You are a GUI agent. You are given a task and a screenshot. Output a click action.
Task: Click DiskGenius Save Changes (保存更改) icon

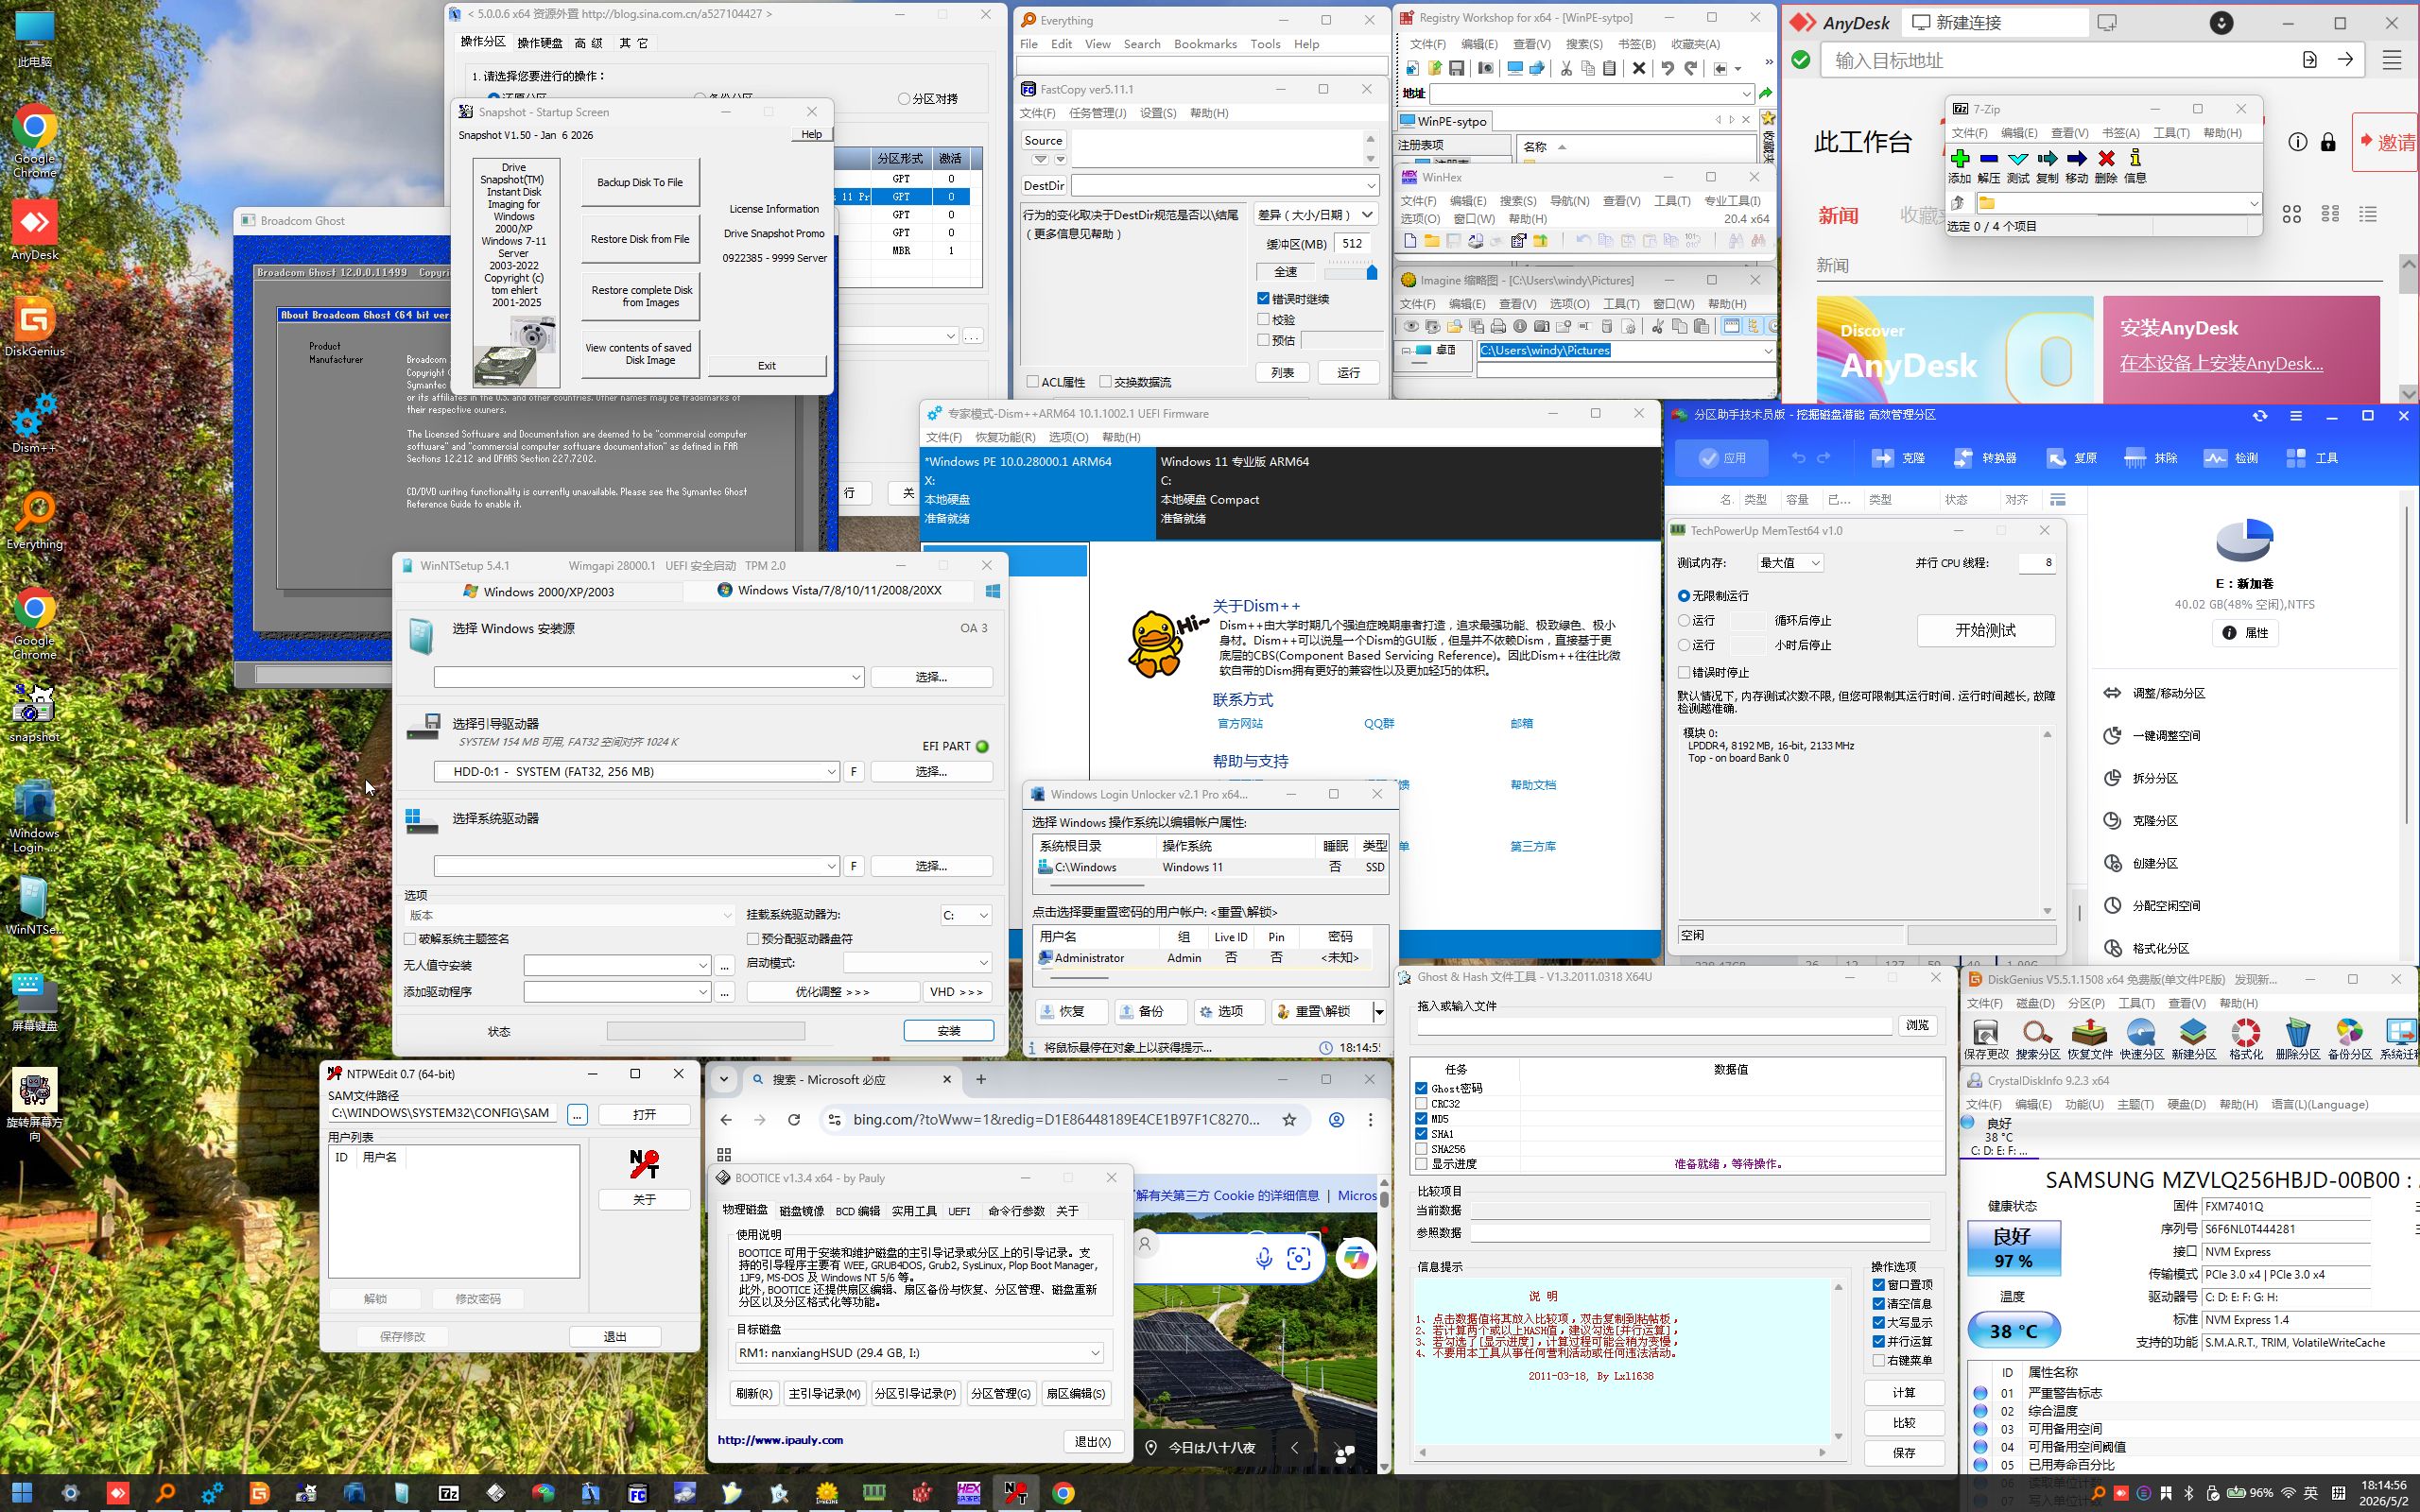[1985, 1032]
